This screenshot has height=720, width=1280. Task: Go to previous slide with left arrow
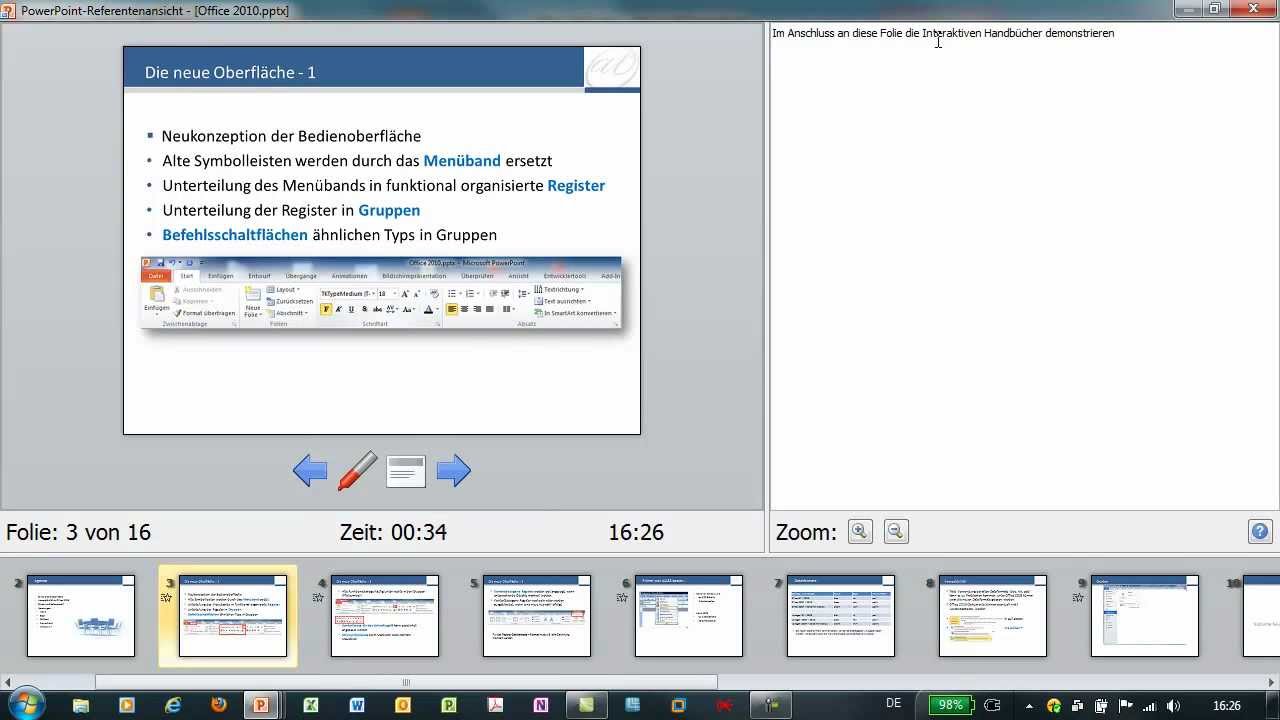click(310, 471)
